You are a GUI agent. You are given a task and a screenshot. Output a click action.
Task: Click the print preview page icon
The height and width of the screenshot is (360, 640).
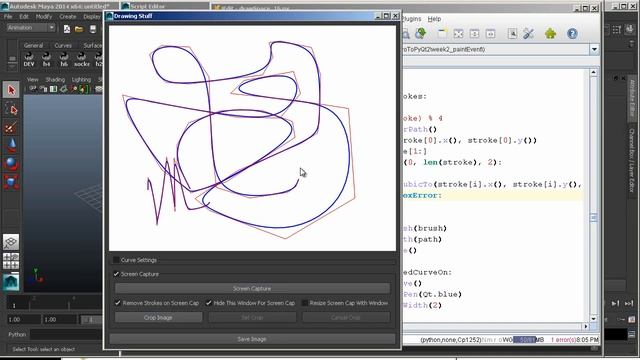(512, 33)
